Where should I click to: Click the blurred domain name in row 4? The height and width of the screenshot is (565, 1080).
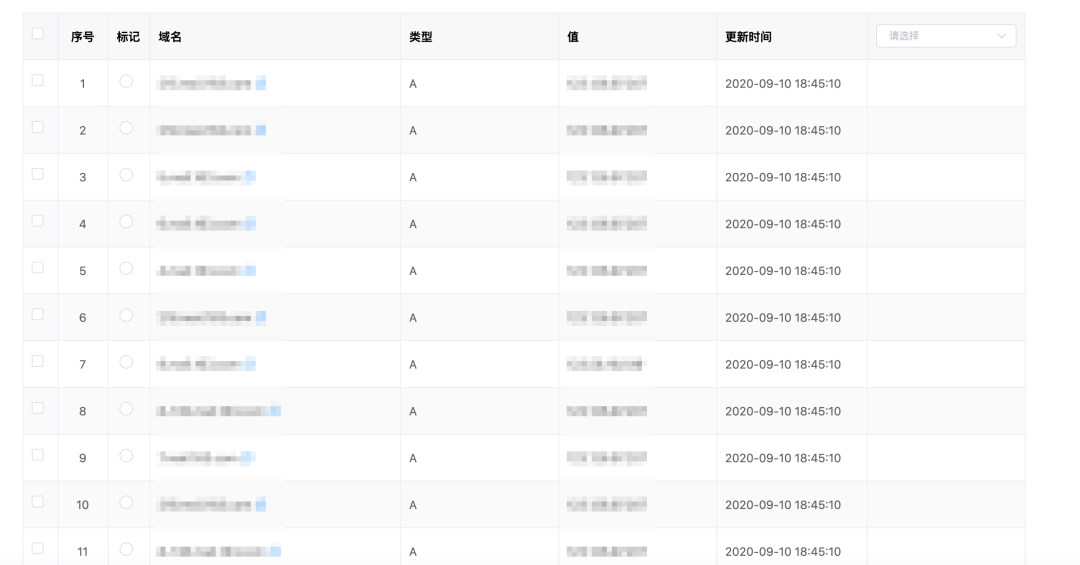(x=200, y=225)
